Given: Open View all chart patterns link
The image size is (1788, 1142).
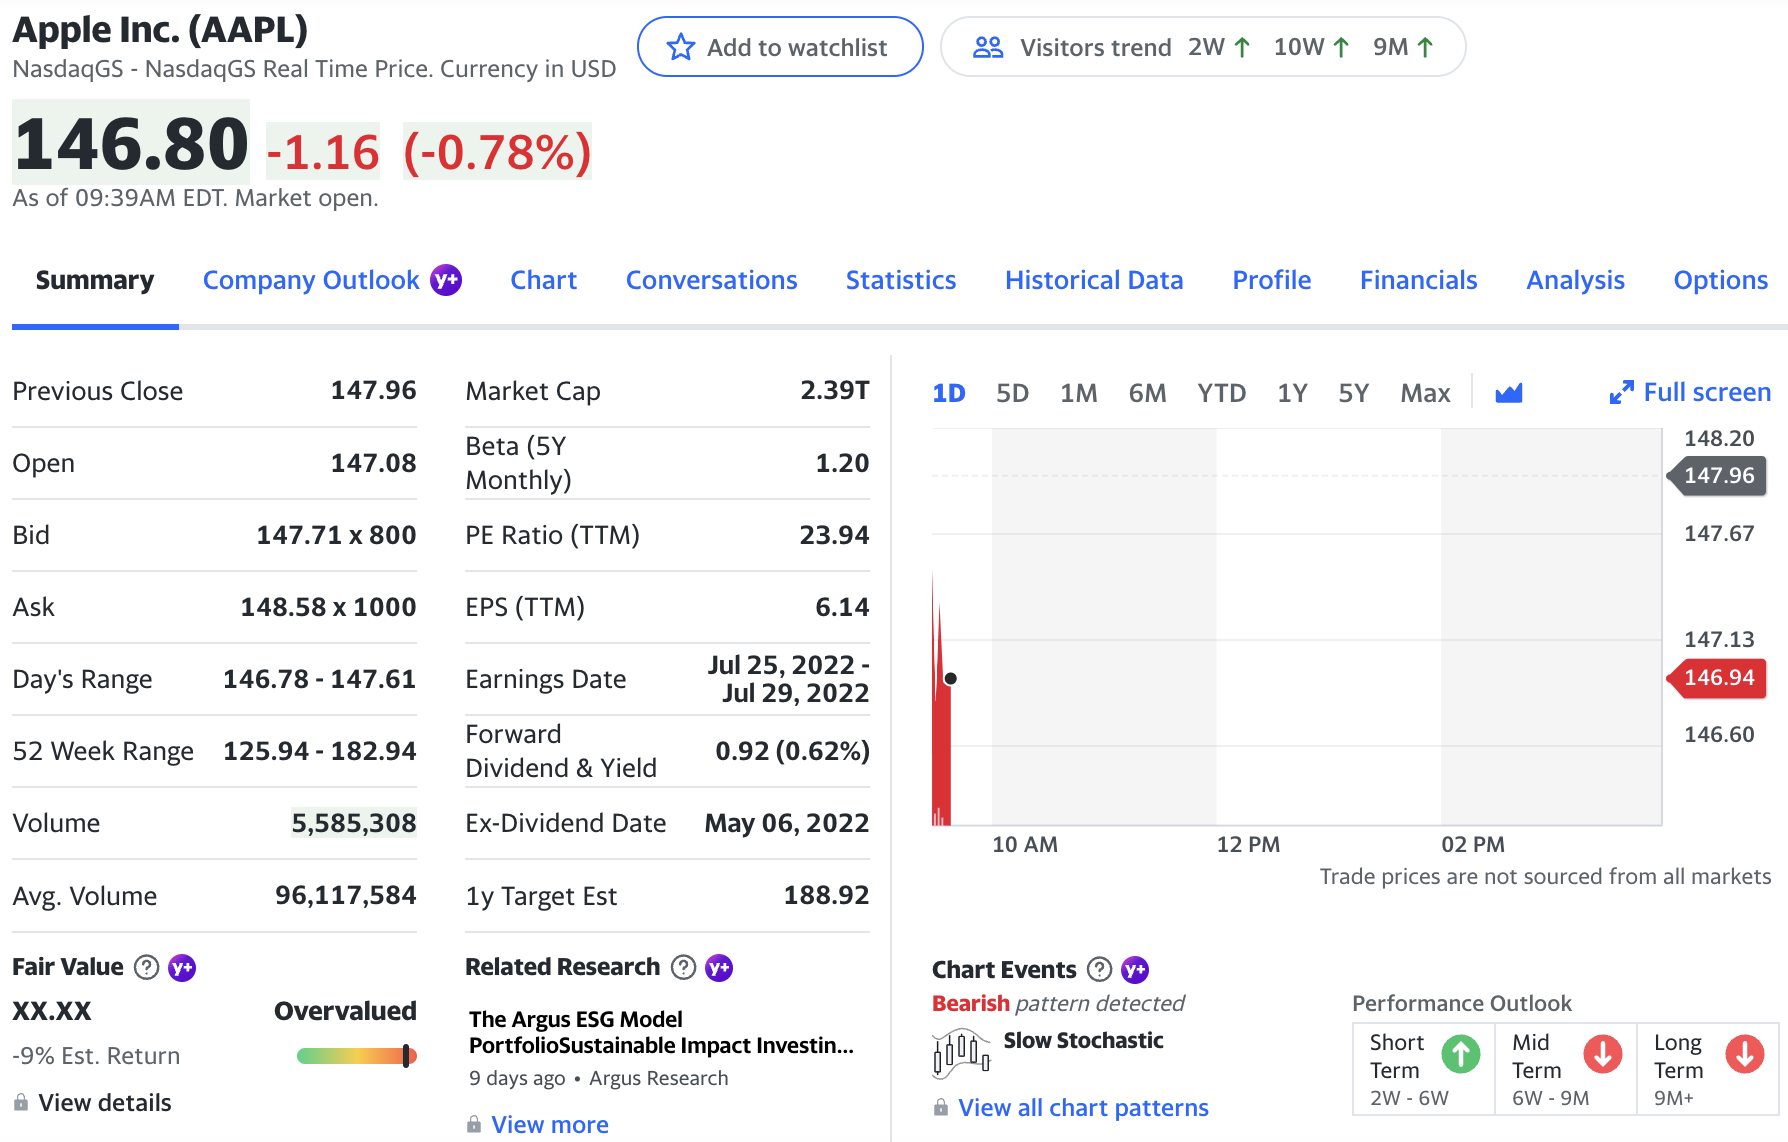Looking at the screenshot, I should click(x=1083, y=1107).
